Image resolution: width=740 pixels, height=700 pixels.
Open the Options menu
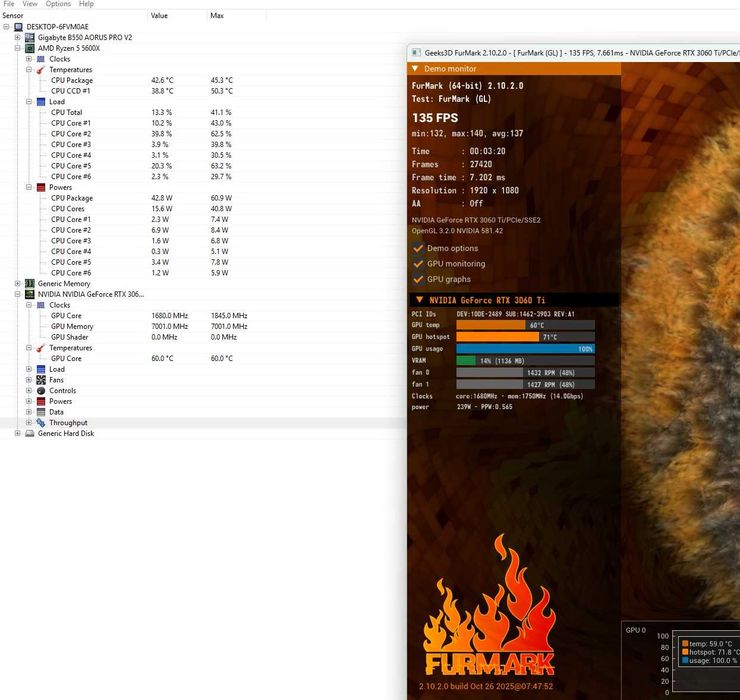point(58,4)
